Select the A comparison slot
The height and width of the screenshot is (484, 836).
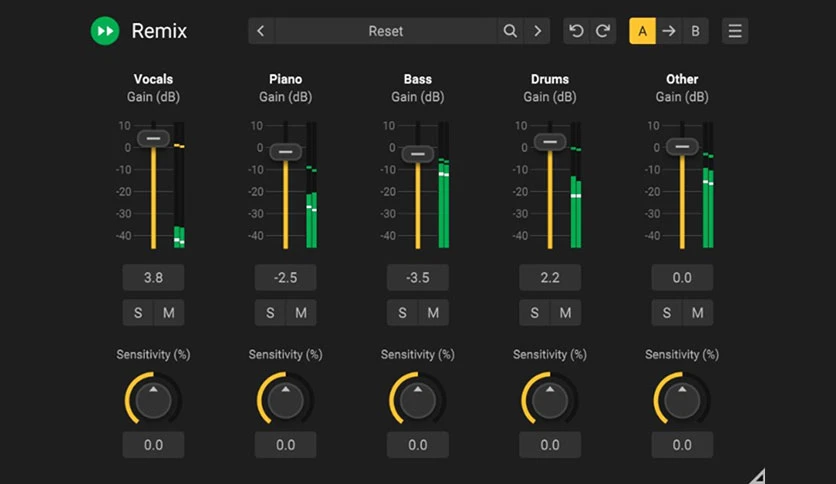pos(642,31)
